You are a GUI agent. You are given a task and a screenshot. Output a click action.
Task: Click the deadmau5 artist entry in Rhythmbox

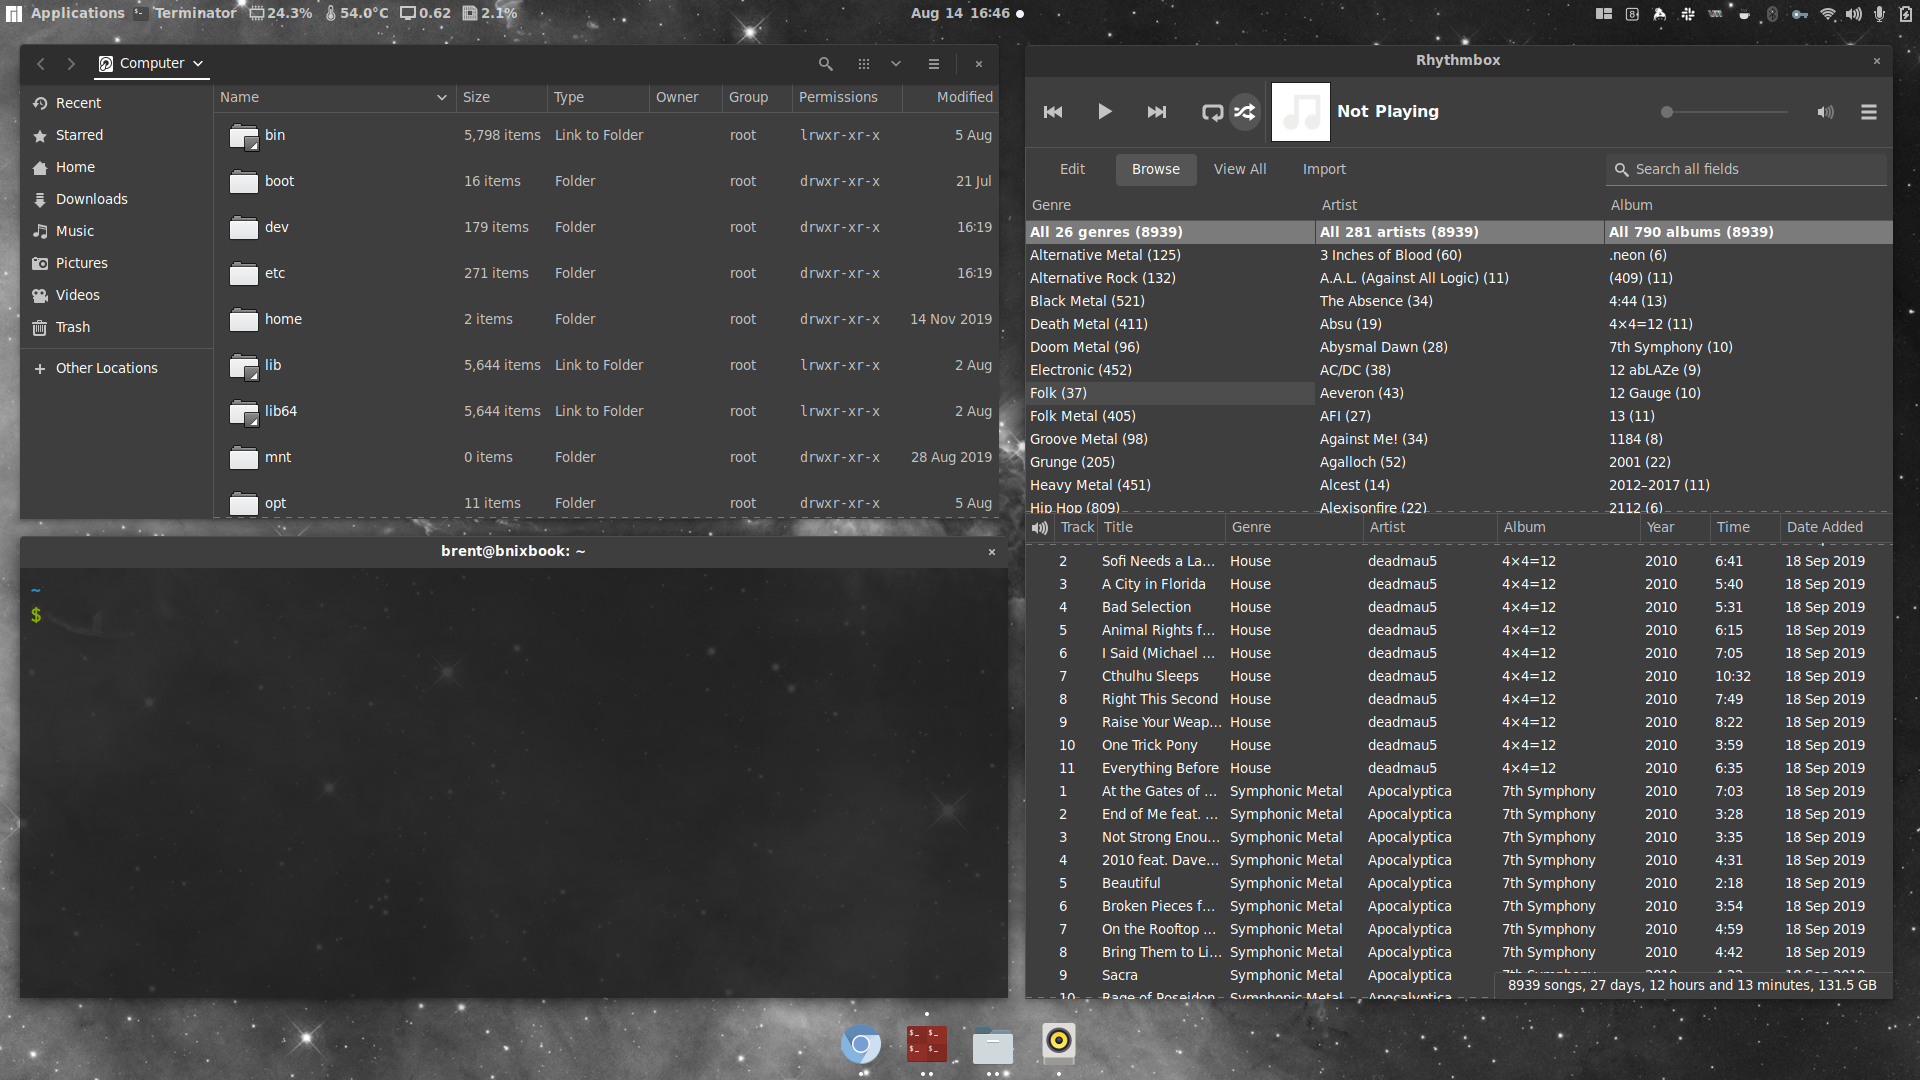coord(1402,560)
